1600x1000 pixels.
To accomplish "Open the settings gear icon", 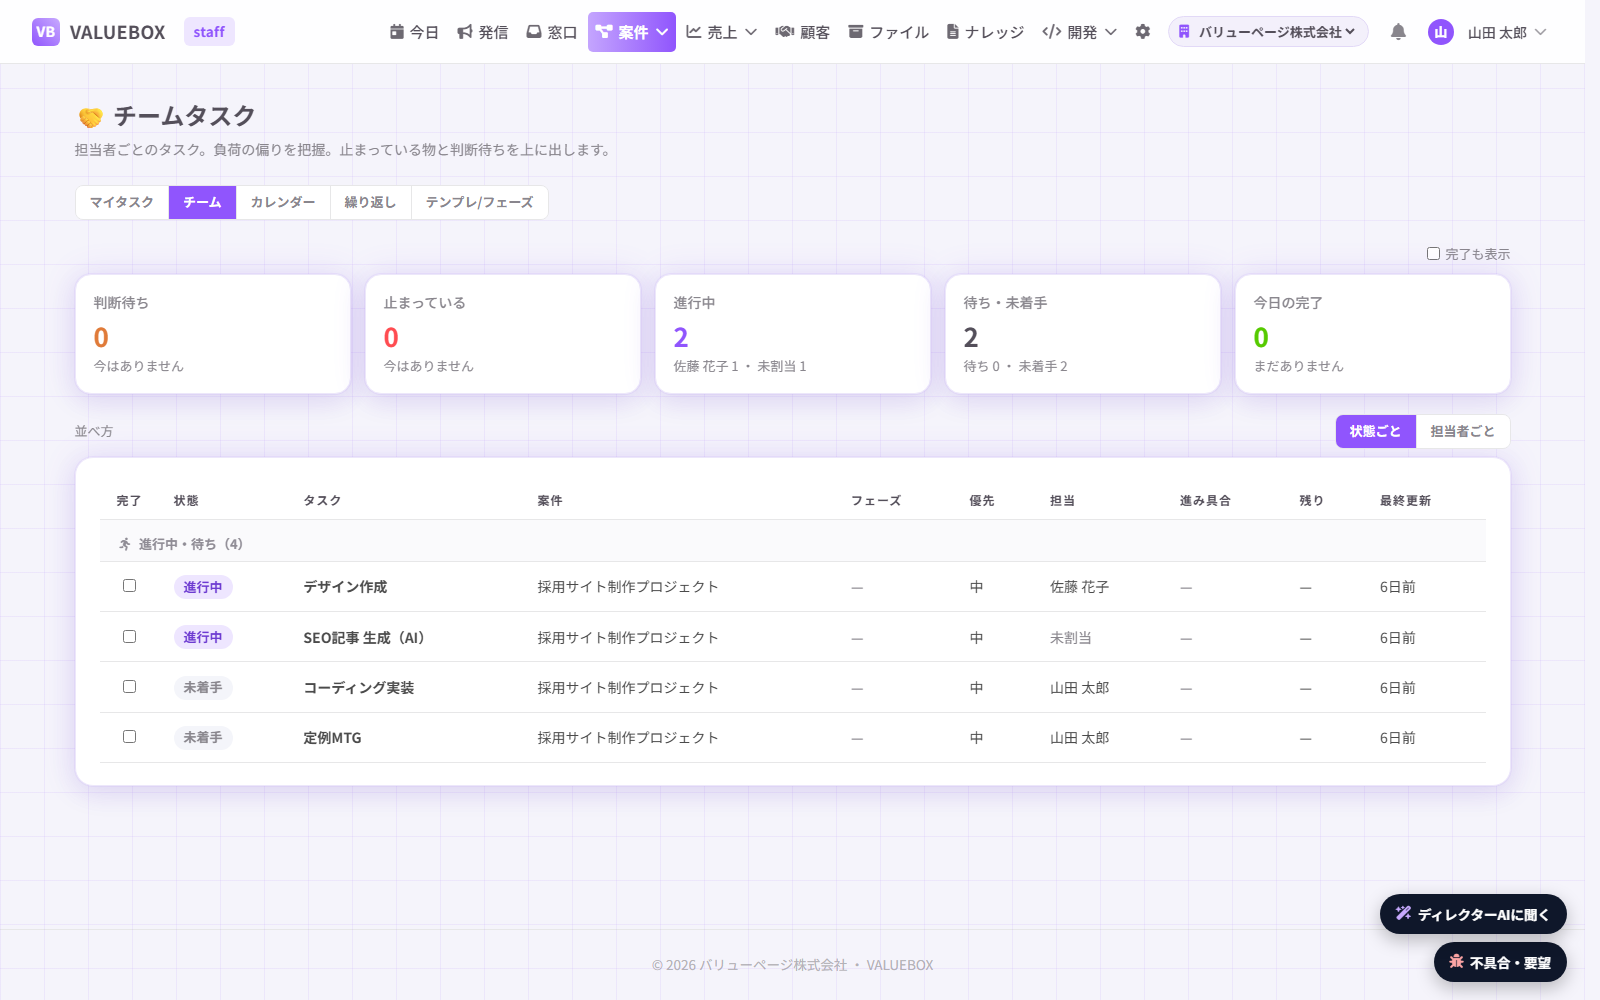I will (1143, 32).
